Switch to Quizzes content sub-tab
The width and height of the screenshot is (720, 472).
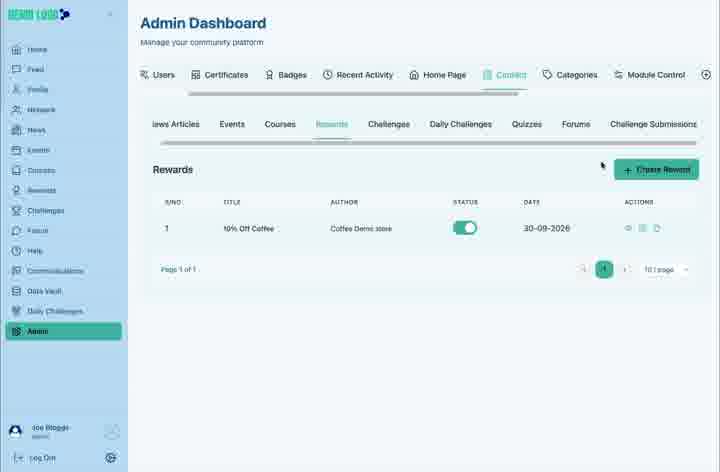[x=527, y=124]
